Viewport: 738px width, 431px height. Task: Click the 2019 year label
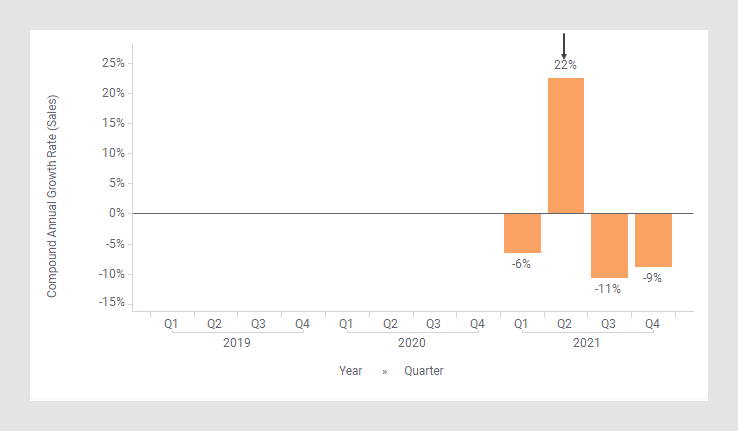point(237,342)
